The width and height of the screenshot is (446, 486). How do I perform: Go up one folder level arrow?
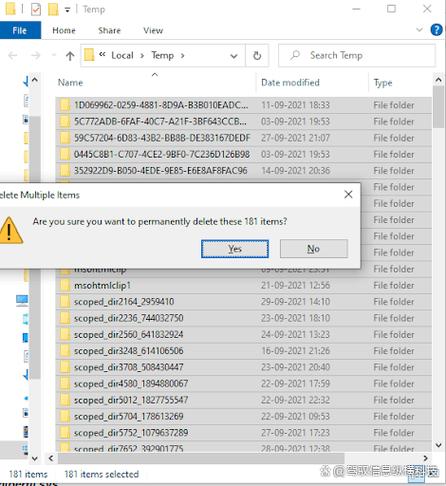click(x=70, y=56)
